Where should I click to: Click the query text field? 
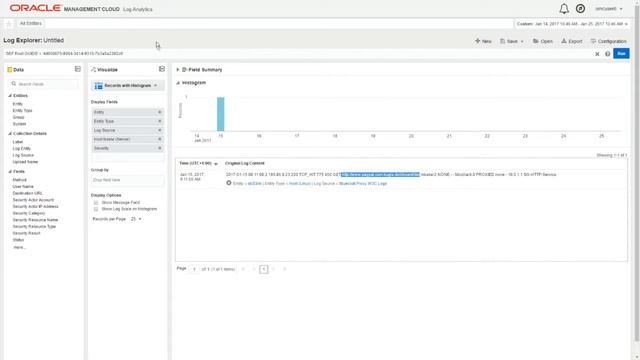coord(298,53)
